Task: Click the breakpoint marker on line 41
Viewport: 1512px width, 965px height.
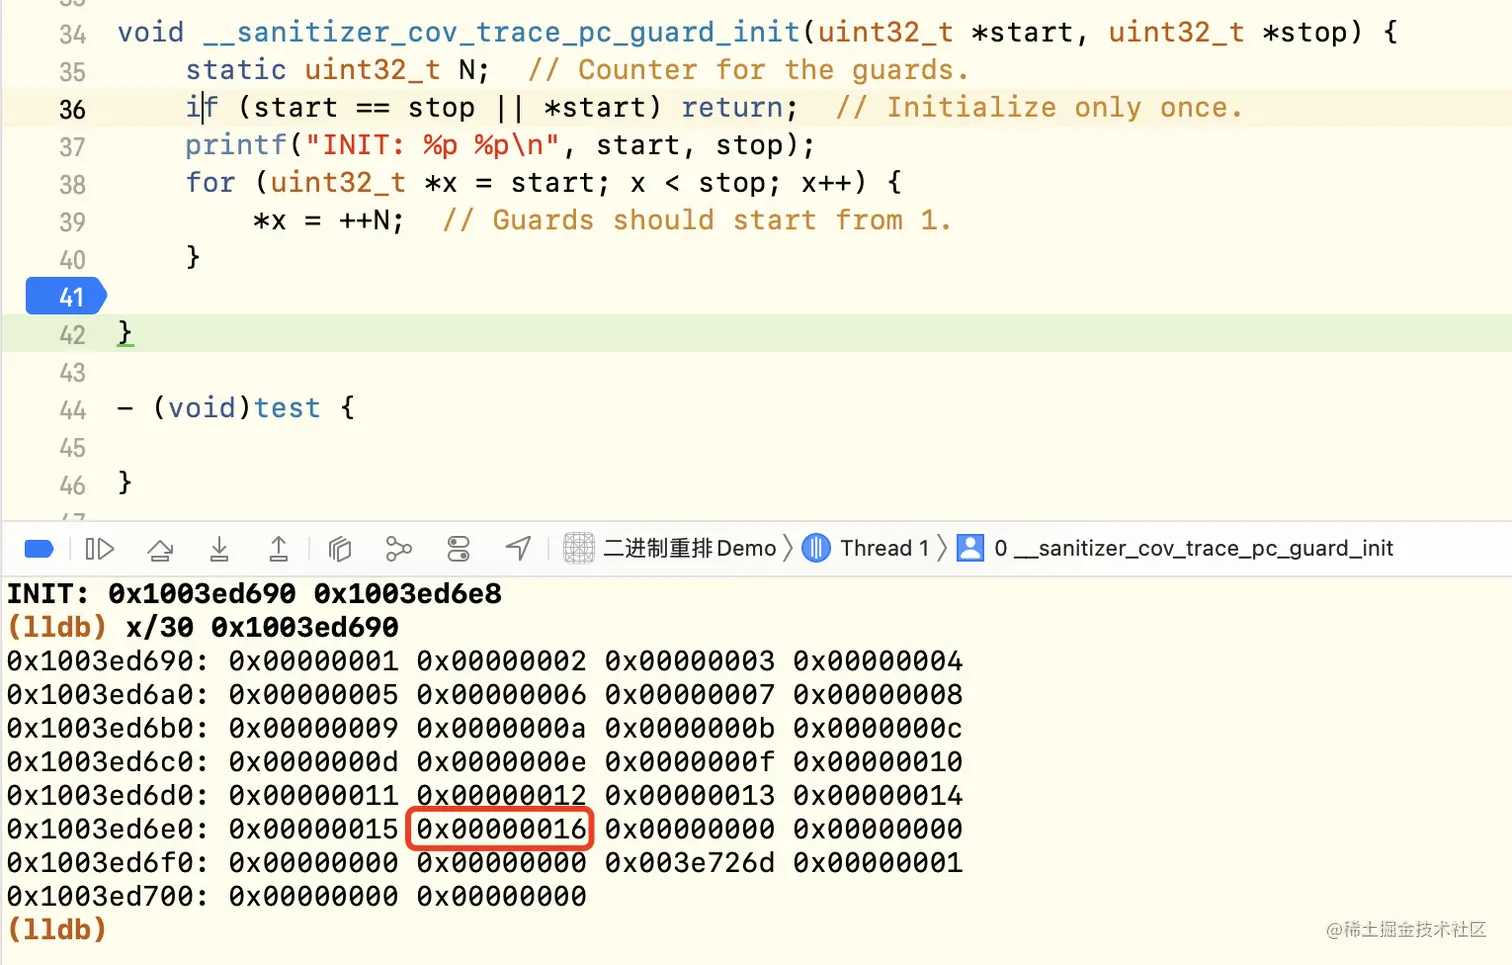Action: (66, 297)
